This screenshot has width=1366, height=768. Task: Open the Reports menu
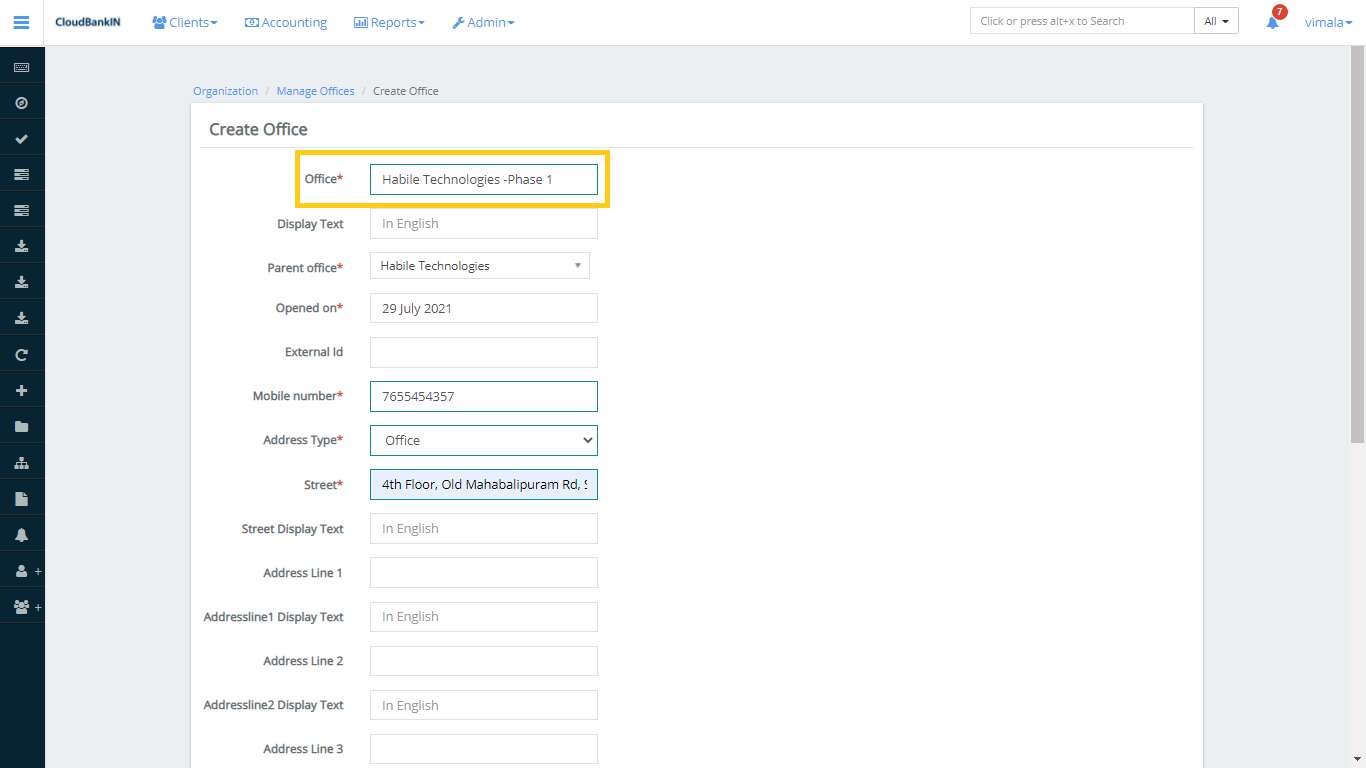coord(389,22)
